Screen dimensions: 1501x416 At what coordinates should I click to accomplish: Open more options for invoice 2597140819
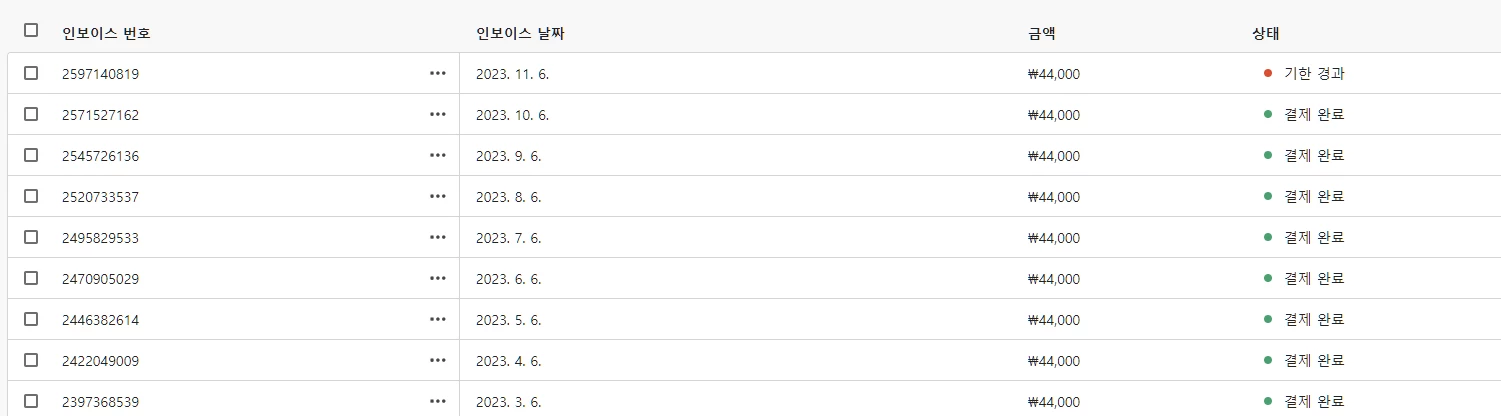coord(437,73)
